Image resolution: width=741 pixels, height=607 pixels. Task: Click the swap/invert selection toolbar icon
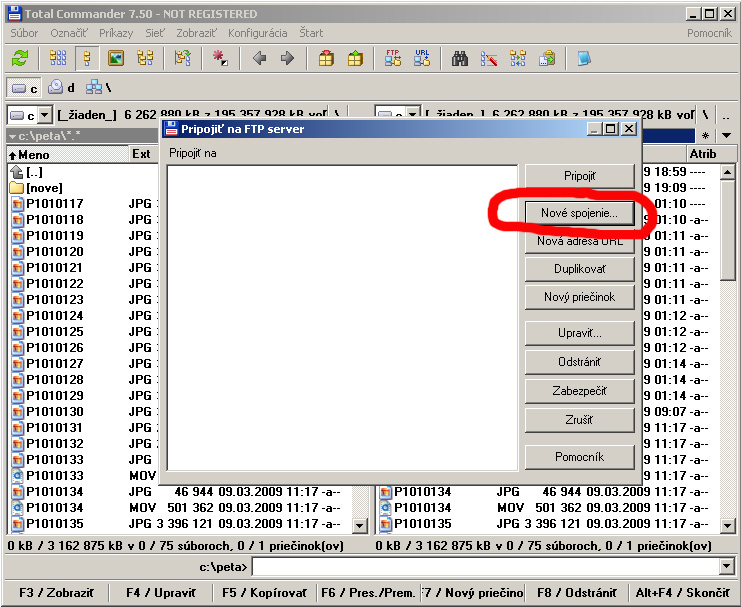(x=182, y=59)
